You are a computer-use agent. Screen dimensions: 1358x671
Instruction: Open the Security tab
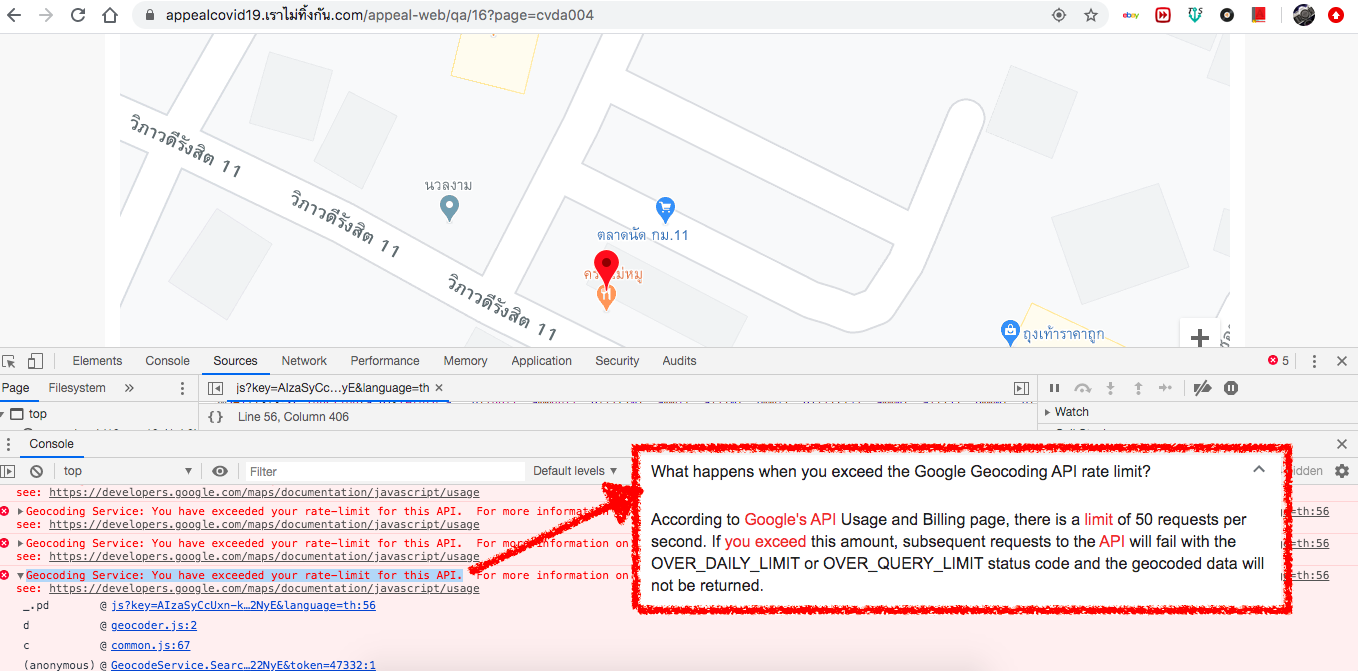pos(617,361)
